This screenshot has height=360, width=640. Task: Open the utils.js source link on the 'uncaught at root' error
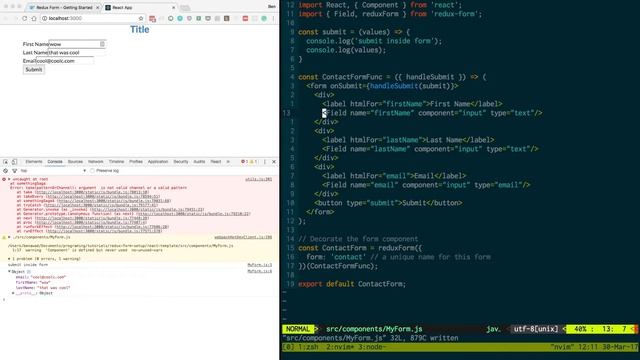click(x=258, y=179)
